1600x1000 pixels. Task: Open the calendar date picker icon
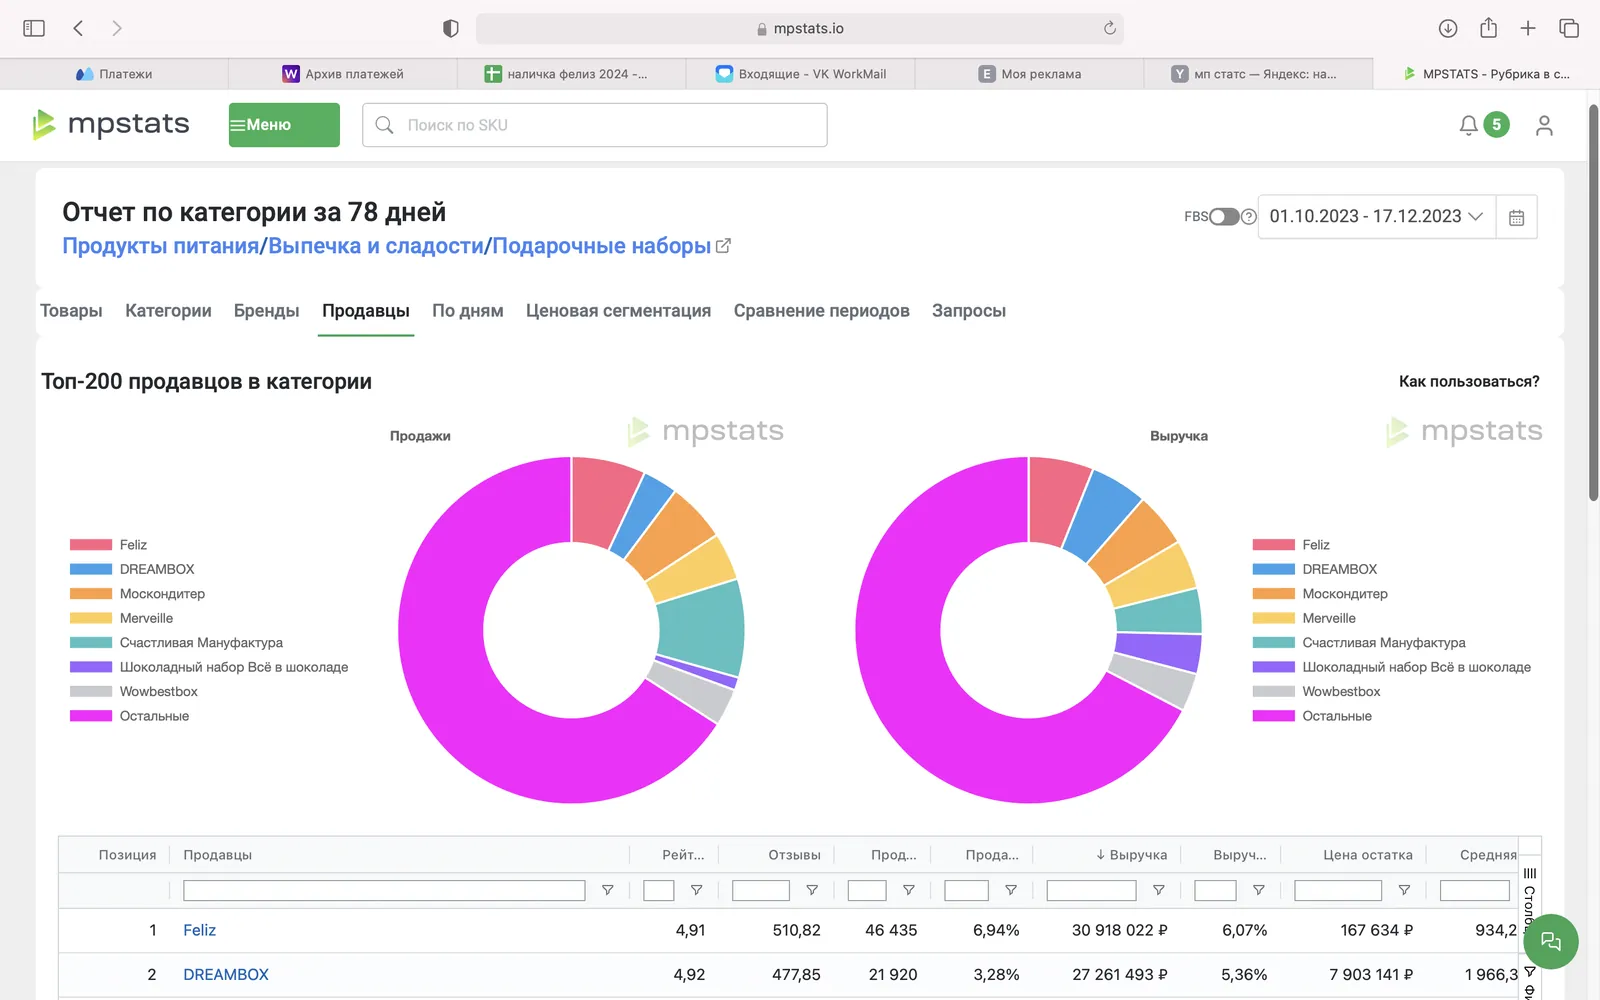[x=1516, y=217]
